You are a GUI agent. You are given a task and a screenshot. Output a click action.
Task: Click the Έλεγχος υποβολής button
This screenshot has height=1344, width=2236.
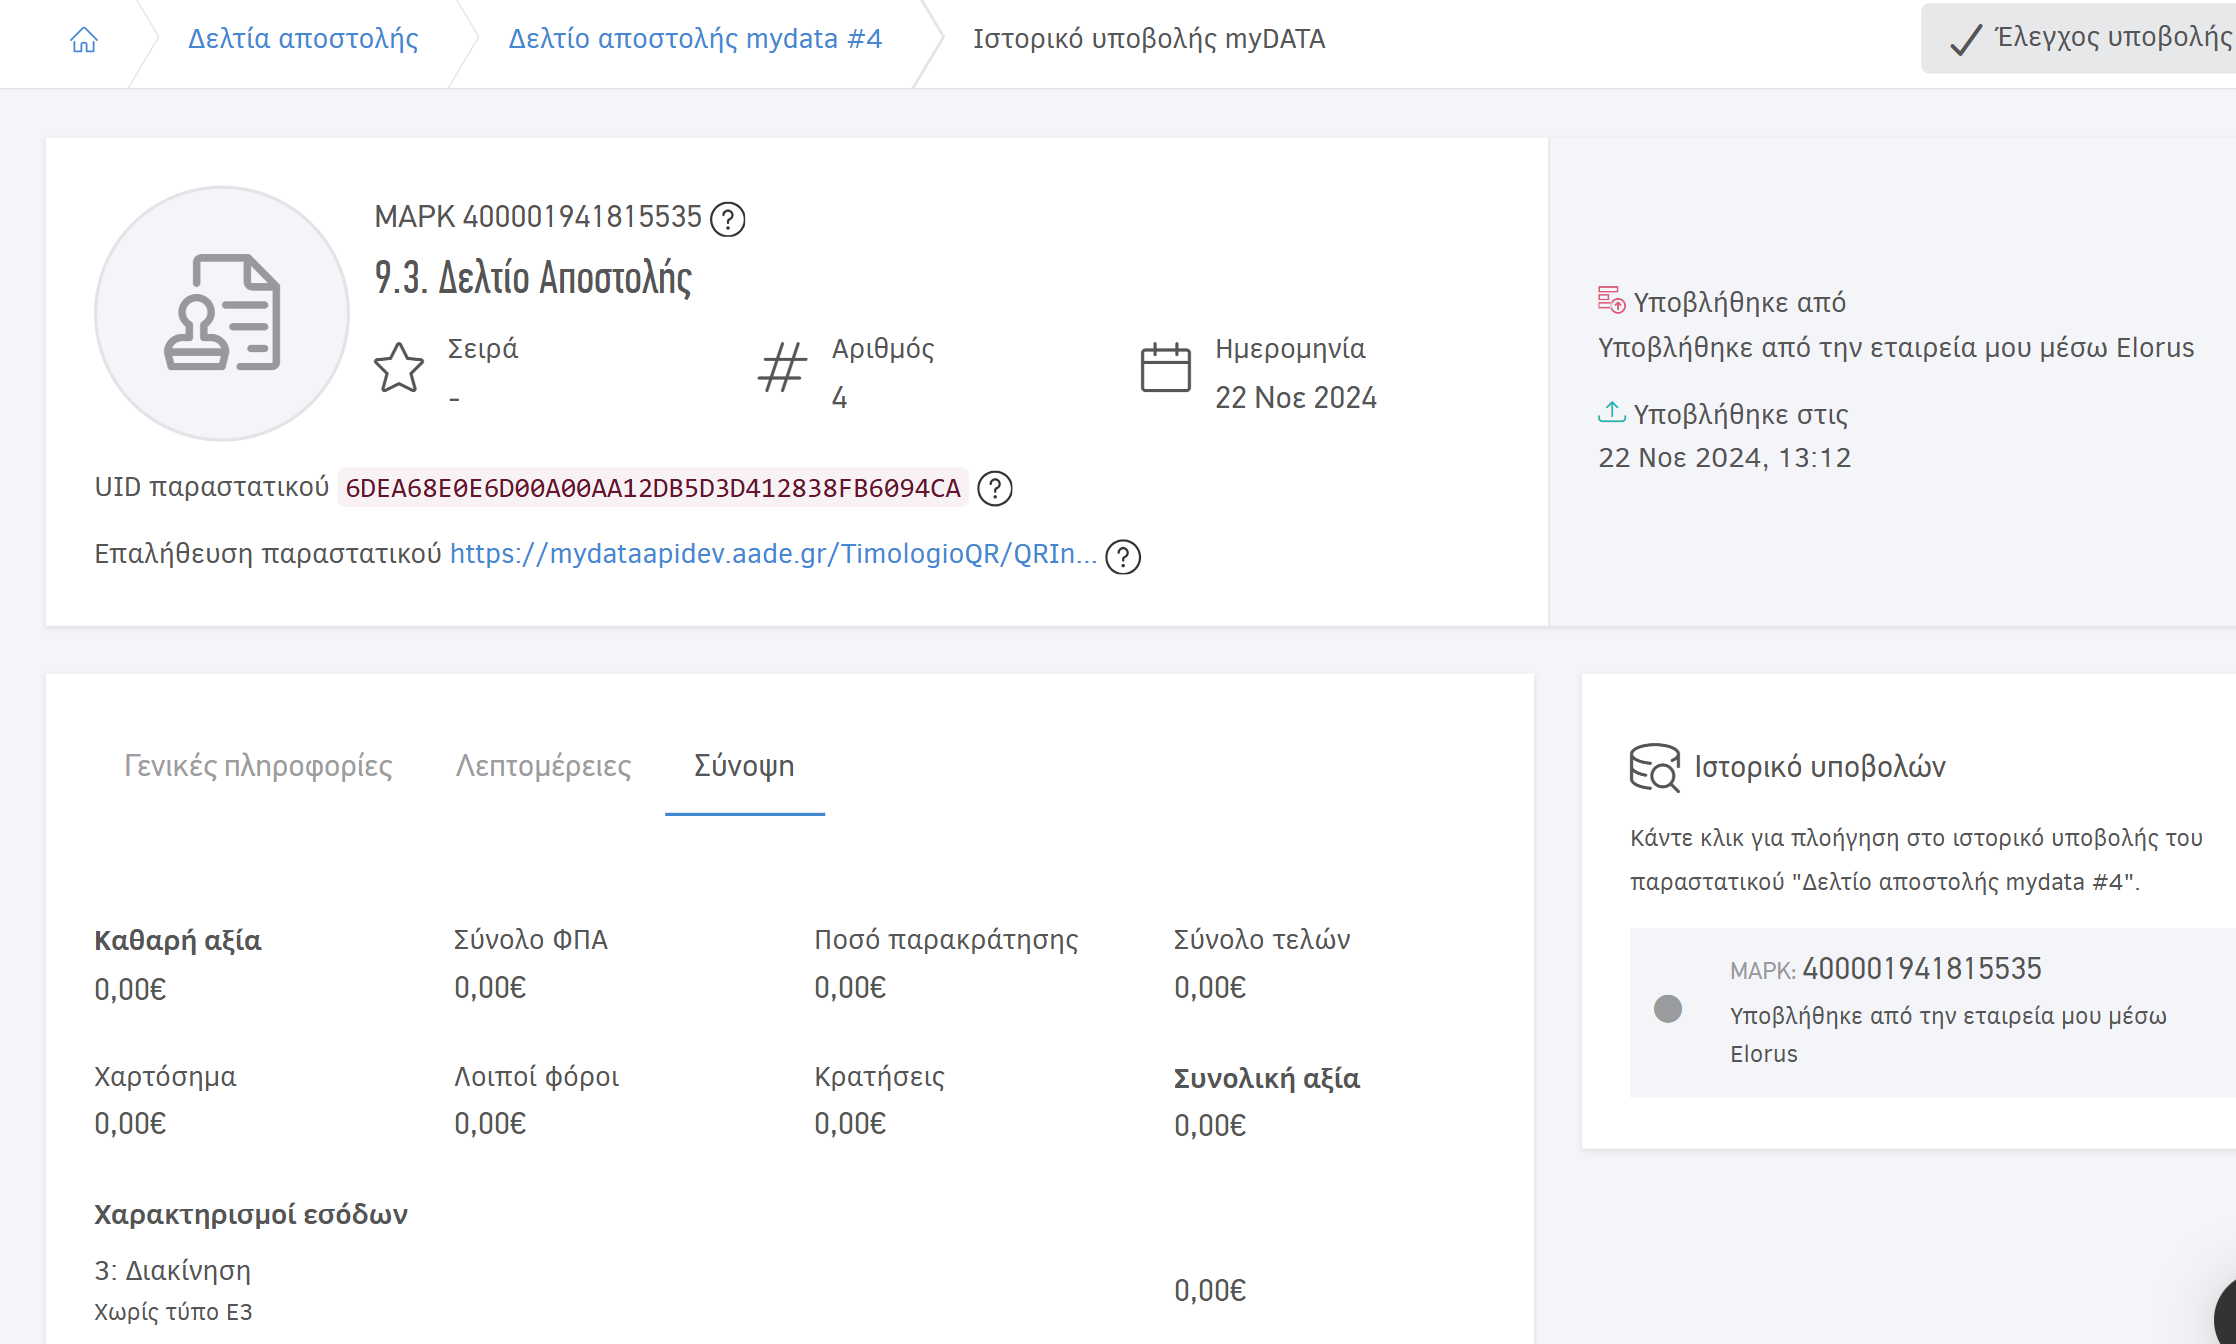point(2078,38)
